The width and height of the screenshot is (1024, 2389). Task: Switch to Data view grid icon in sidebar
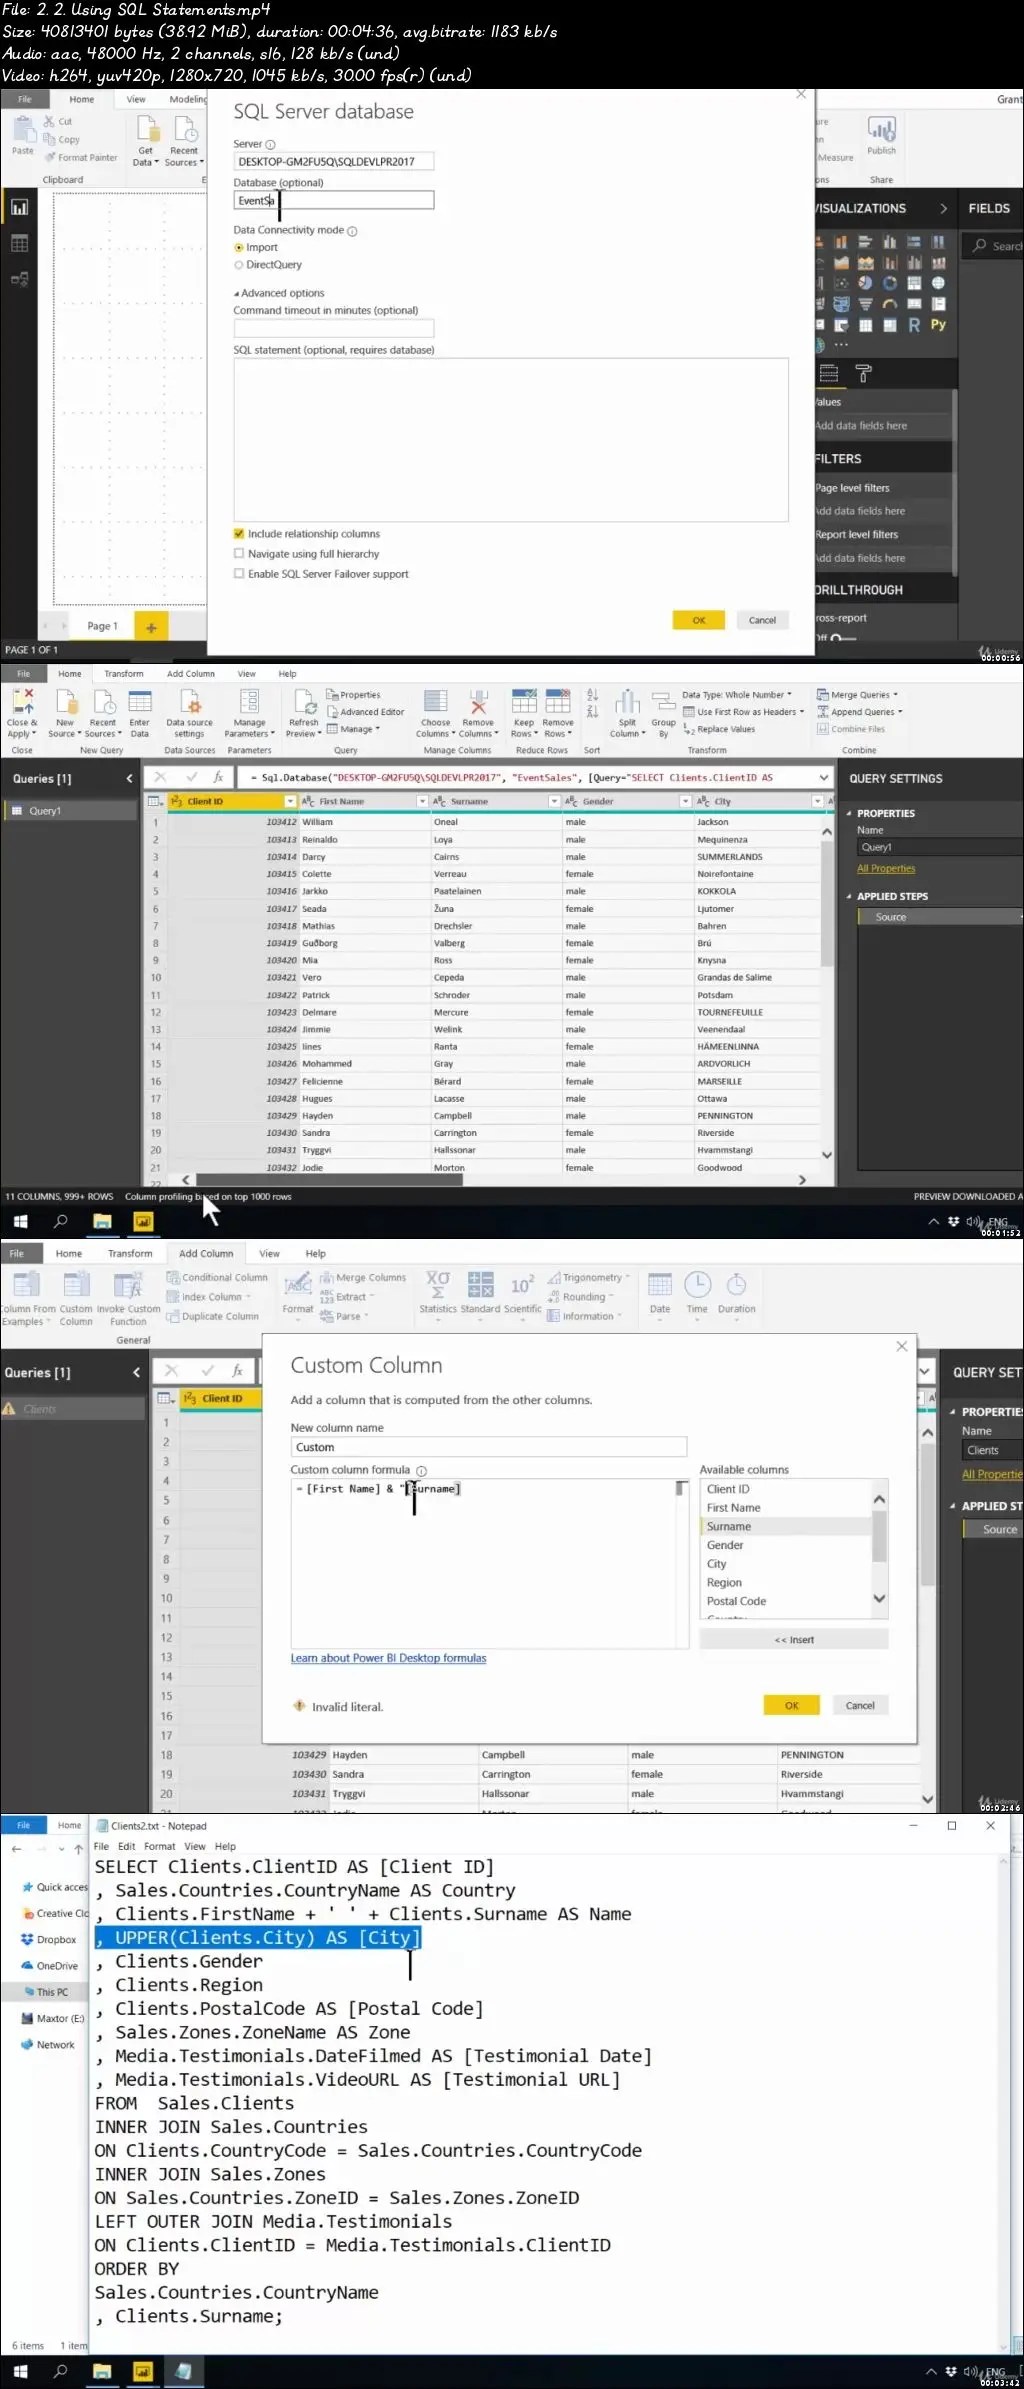[x=19, y=243]
